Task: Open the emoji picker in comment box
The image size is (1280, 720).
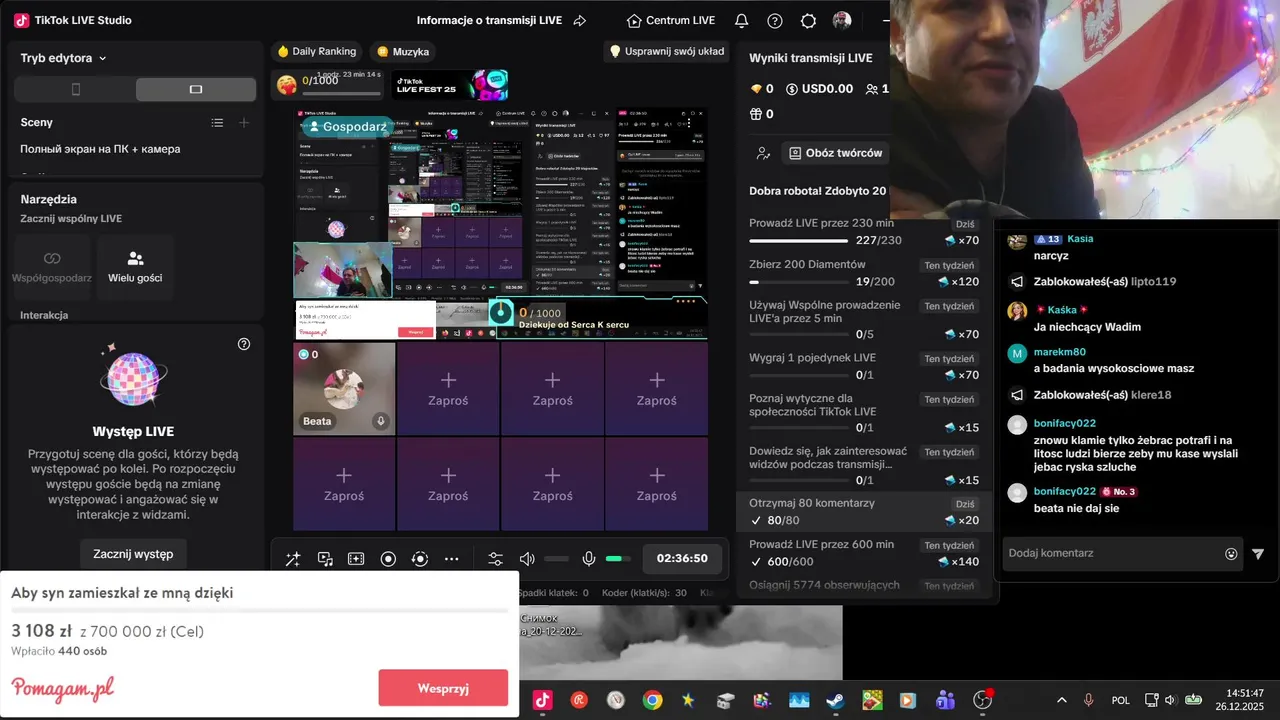Action: tap(1231, 554)
